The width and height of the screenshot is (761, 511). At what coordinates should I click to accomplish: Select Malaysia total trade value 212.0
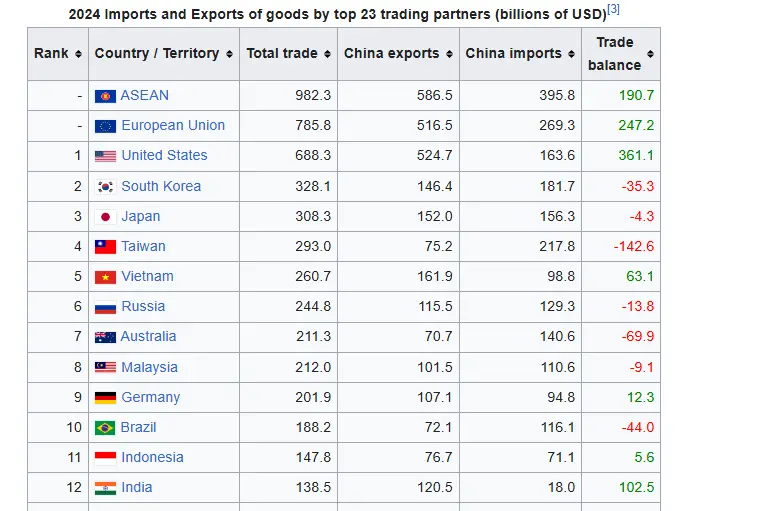point(313,367)
